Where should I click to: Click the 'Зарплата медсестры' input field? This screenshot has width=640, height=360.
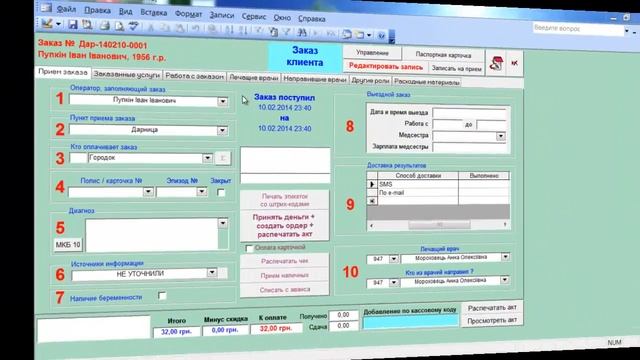click(x=469, y=147)
